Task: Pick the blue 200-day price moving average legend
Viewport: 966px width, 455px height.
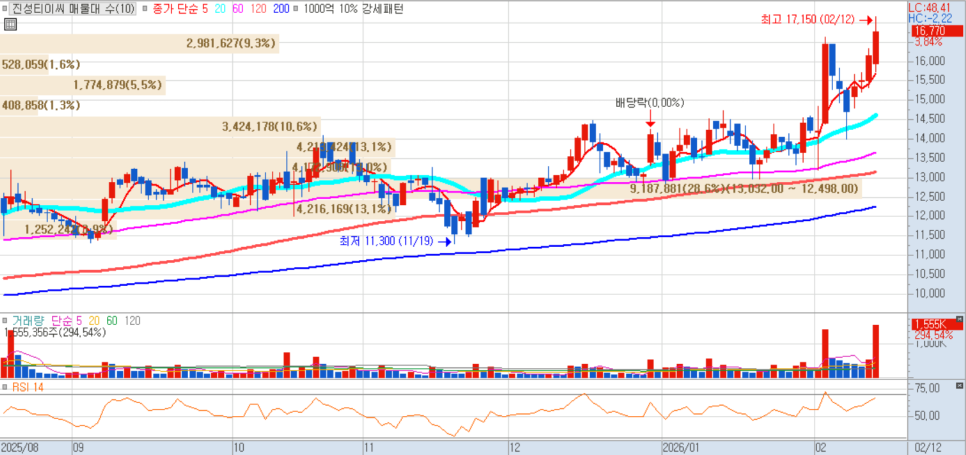Action: point(282,10)
